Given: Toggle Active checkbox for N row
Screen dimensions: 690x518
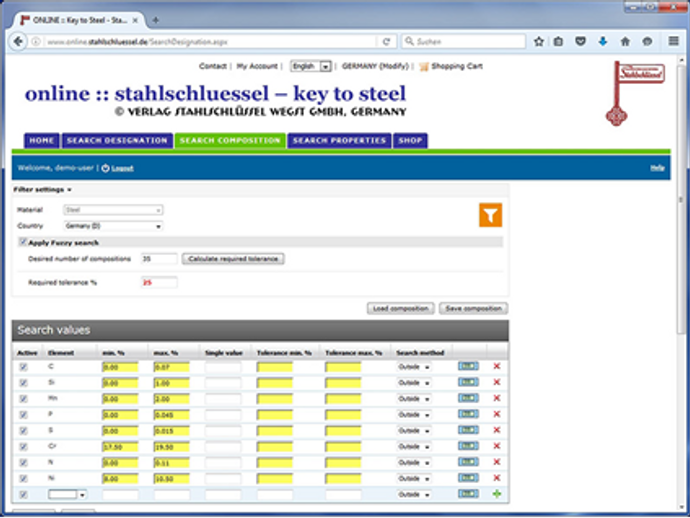Looking at the screenshot, I should tap(23, 463).
